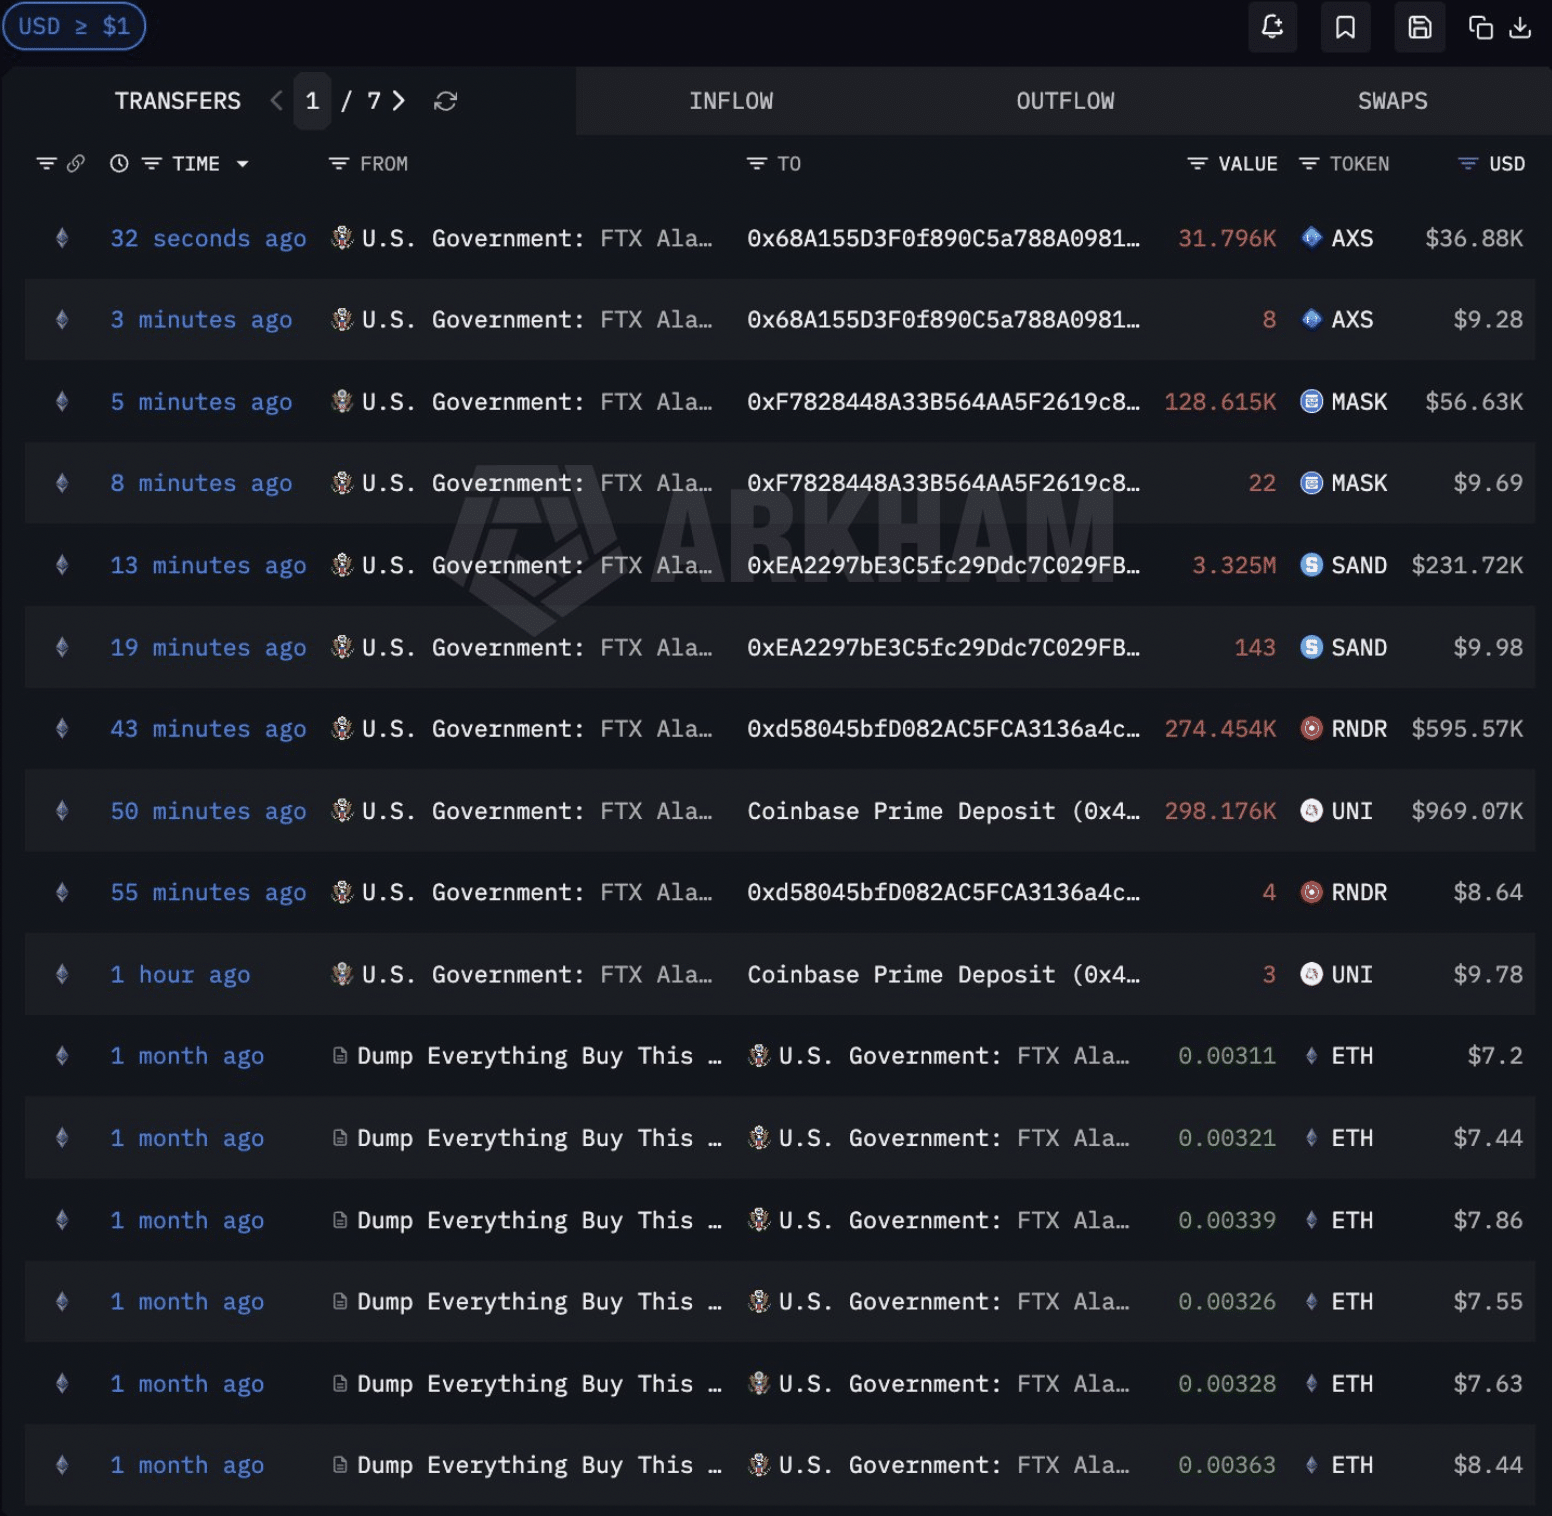Go to the next transfers page
The height and width of the screenshot is (1516, 1552).
coord(399,101)
